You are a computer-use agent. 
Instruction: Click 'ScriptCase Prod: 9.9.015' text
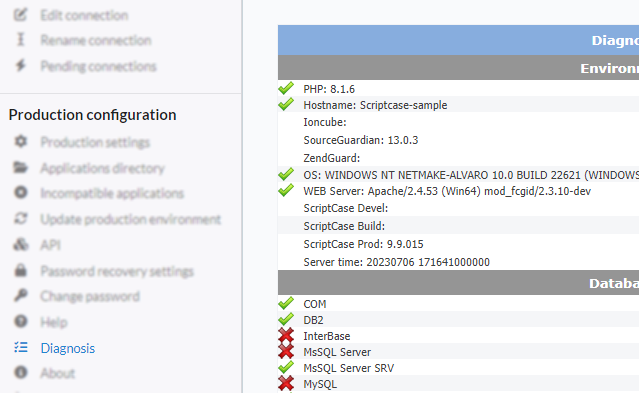[363, 244]
